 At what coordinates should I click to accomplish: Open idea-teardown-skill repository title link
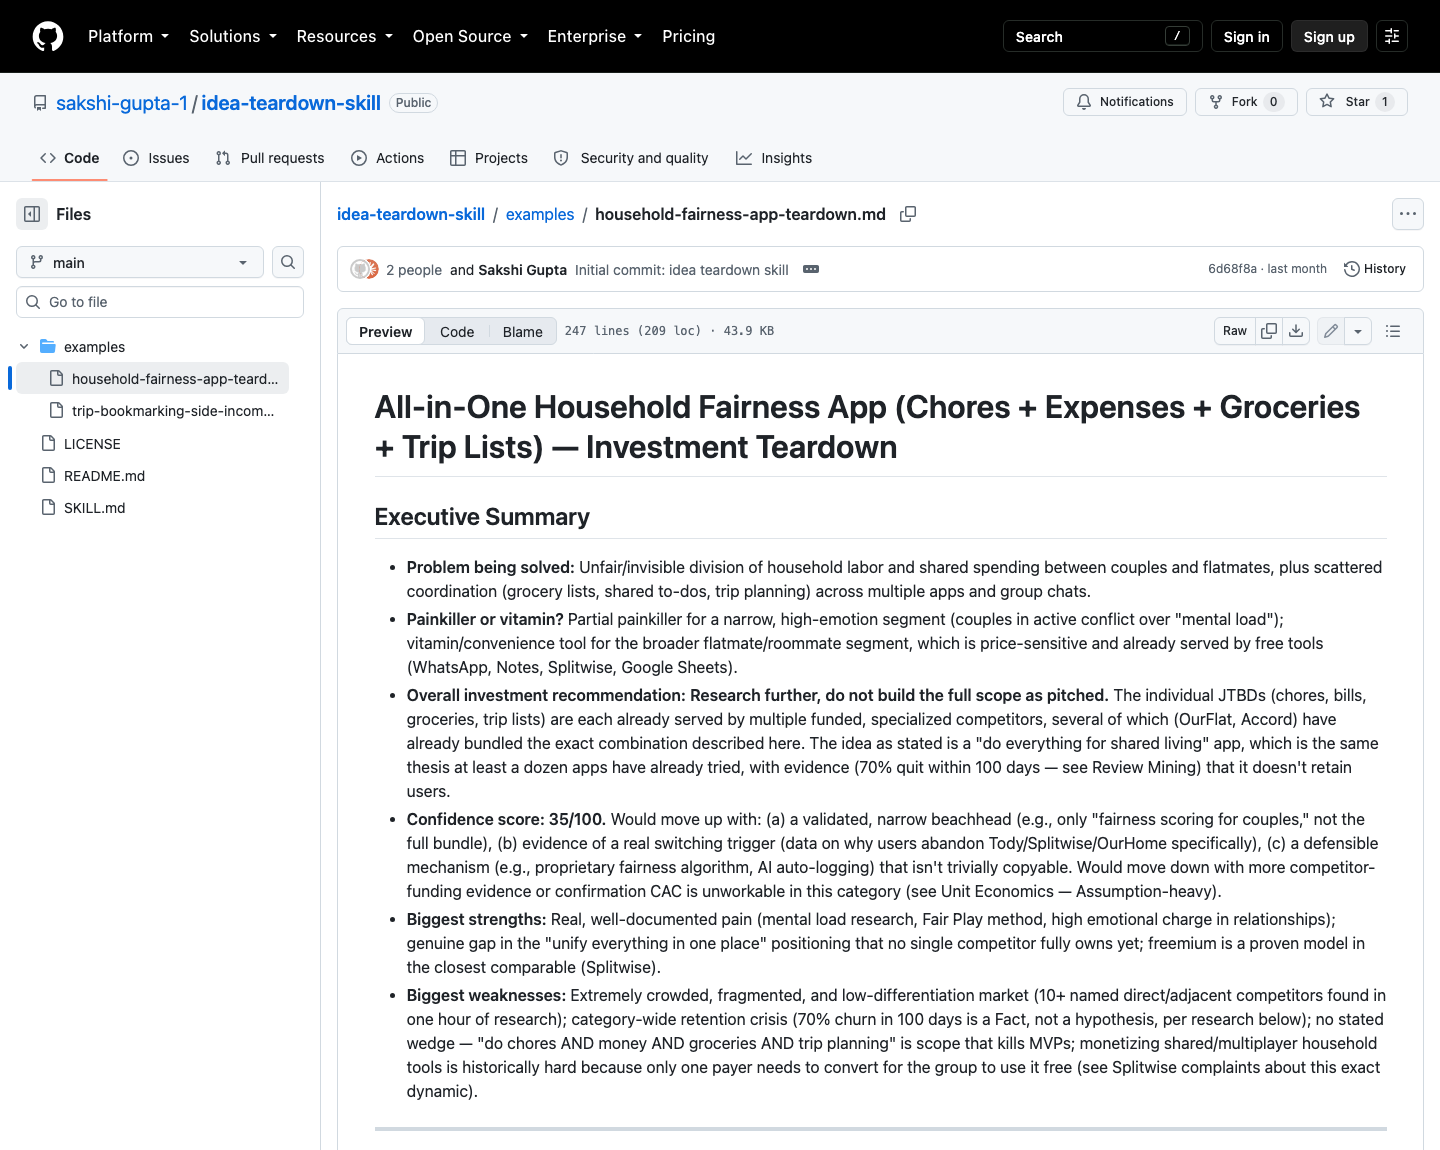(291, 103)
